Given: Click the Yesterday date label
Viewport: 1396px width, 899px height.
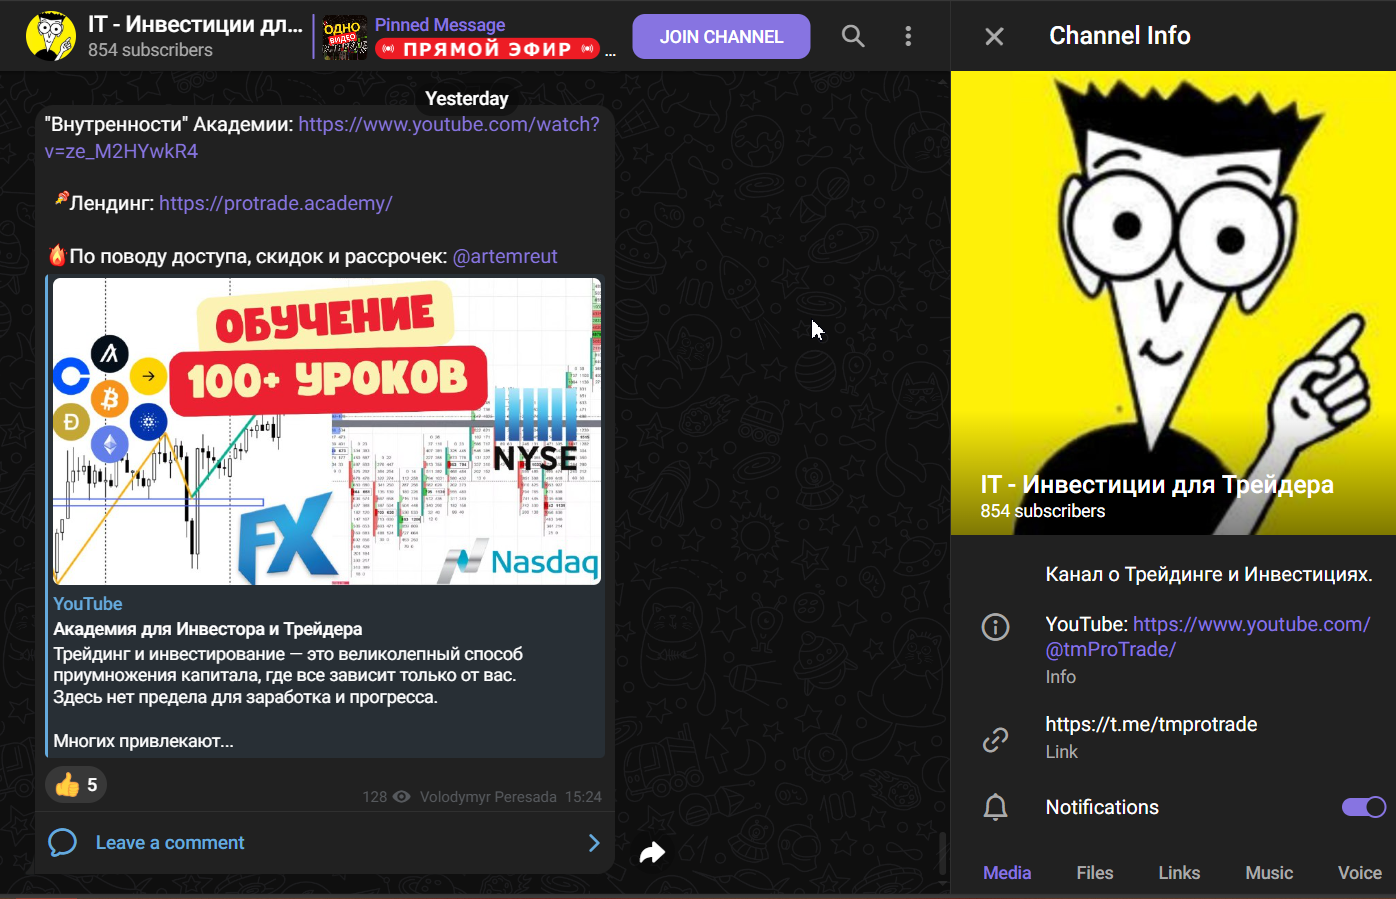Looking at the screenshot, I should tap(467, 98).
